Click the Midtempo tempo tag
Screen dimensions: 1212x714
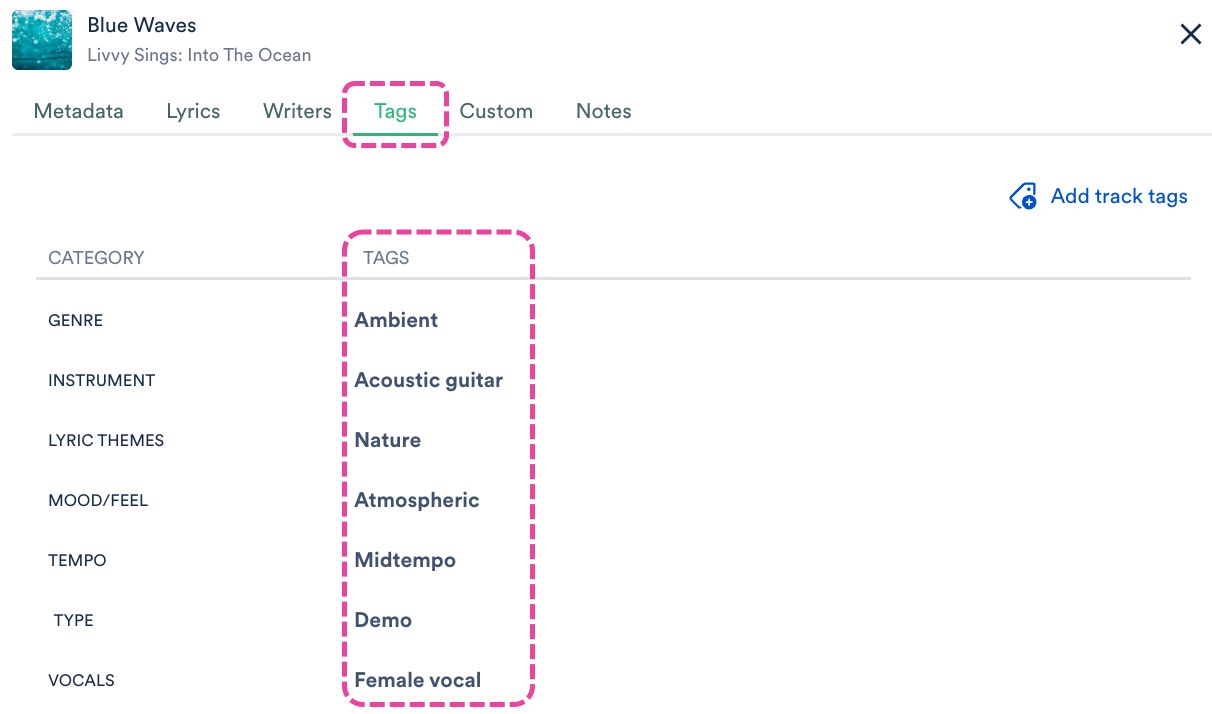(405, 560)
